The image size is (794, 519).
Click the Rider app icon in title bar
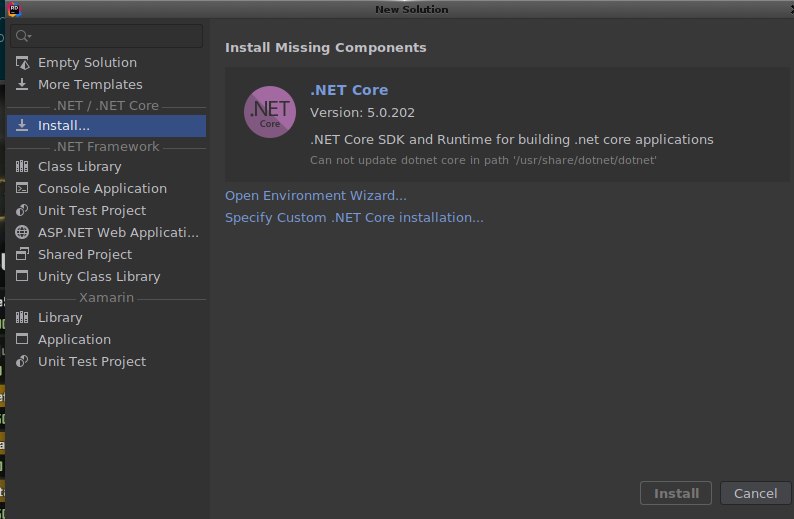pyautogui.click(x=14, y=9)
